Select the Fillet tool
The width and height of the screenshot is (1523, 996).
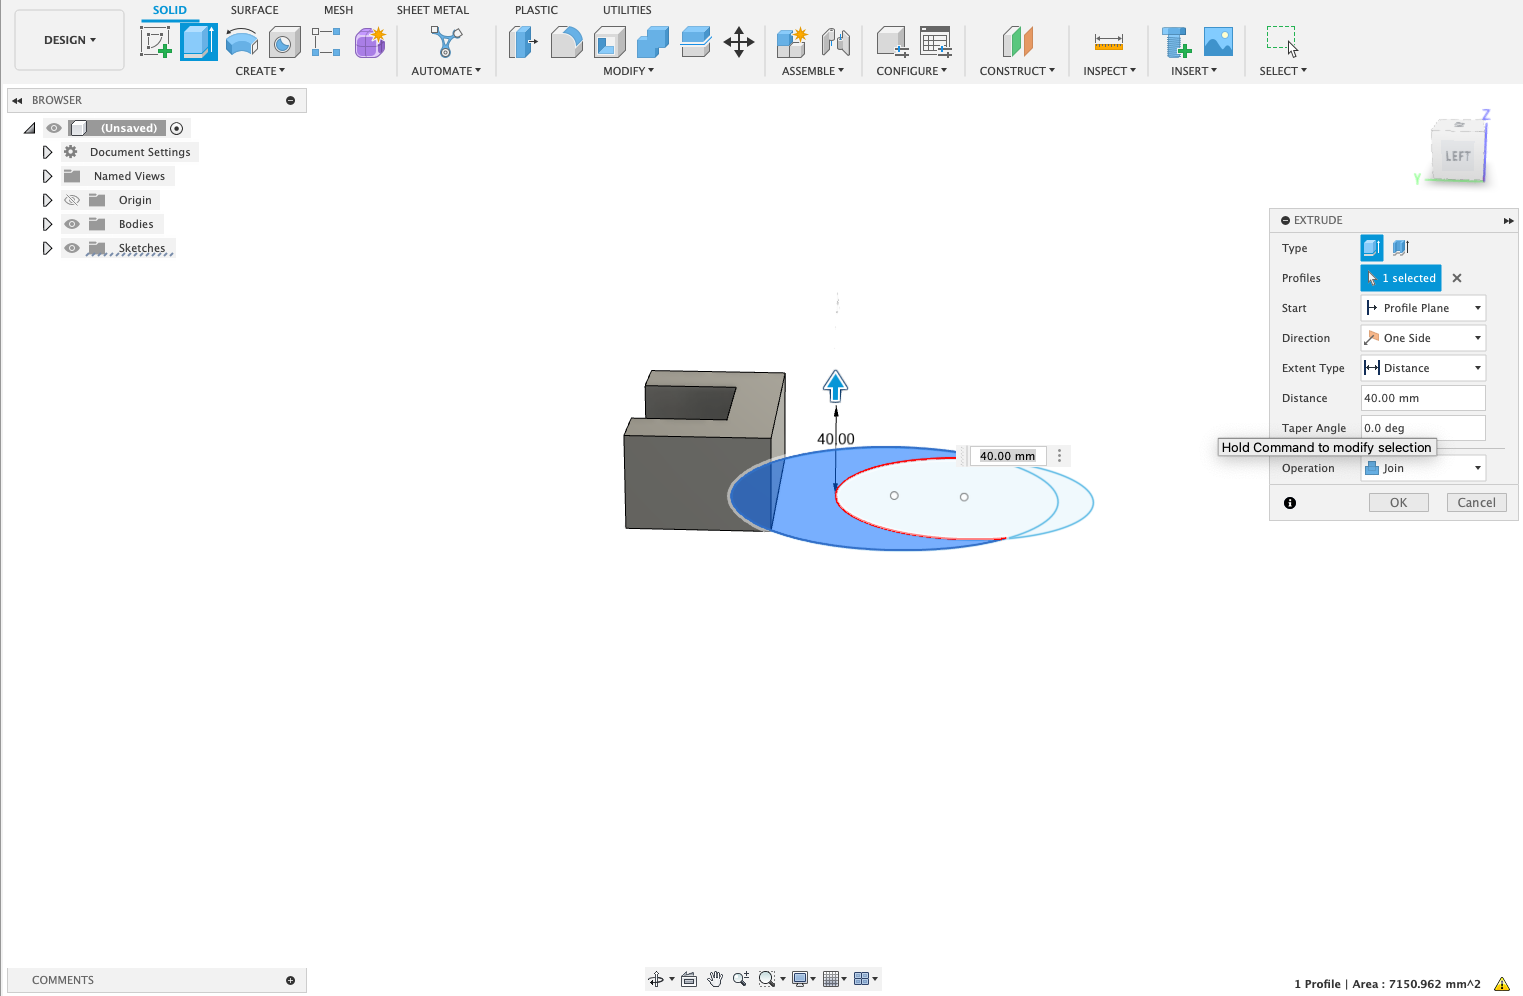[566, 42]
